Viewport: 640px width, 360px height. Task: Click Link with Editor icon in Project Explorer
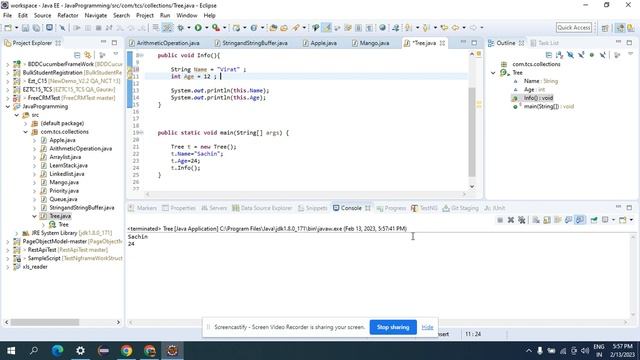pos(88,55)
